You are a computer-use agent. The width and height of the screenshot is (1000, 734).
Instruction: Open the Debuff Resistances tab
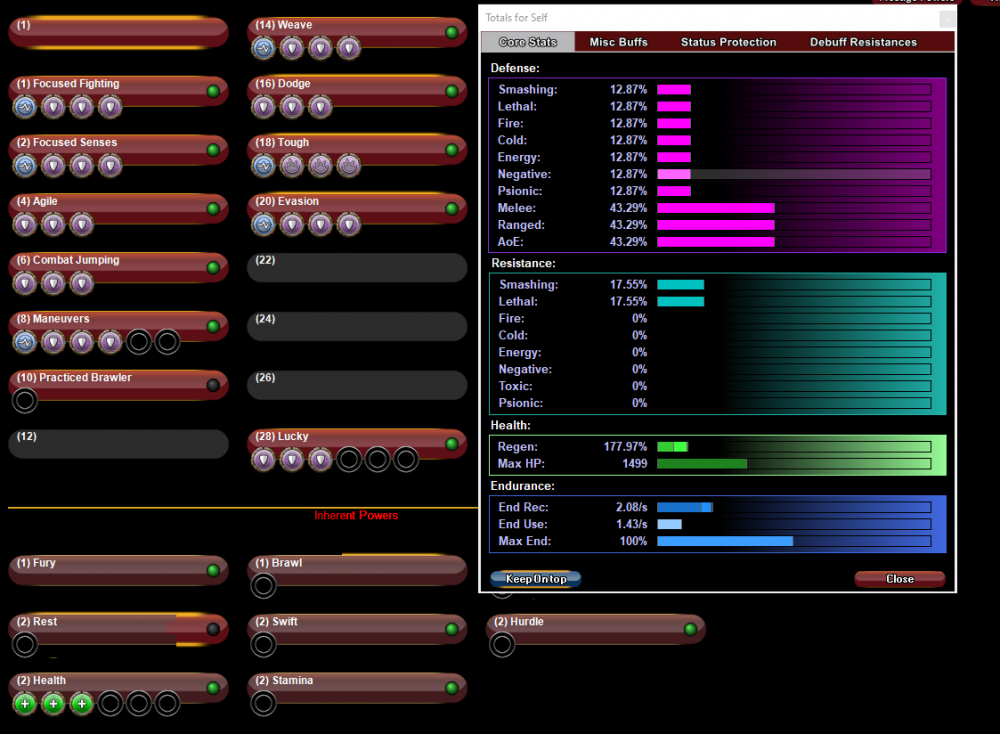[x=863, y=42]
